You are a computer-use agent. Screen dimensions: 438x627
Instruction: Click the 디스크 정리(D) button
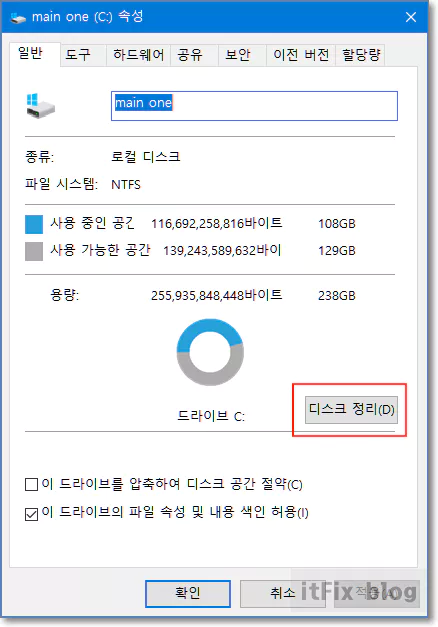click(351, 409)
